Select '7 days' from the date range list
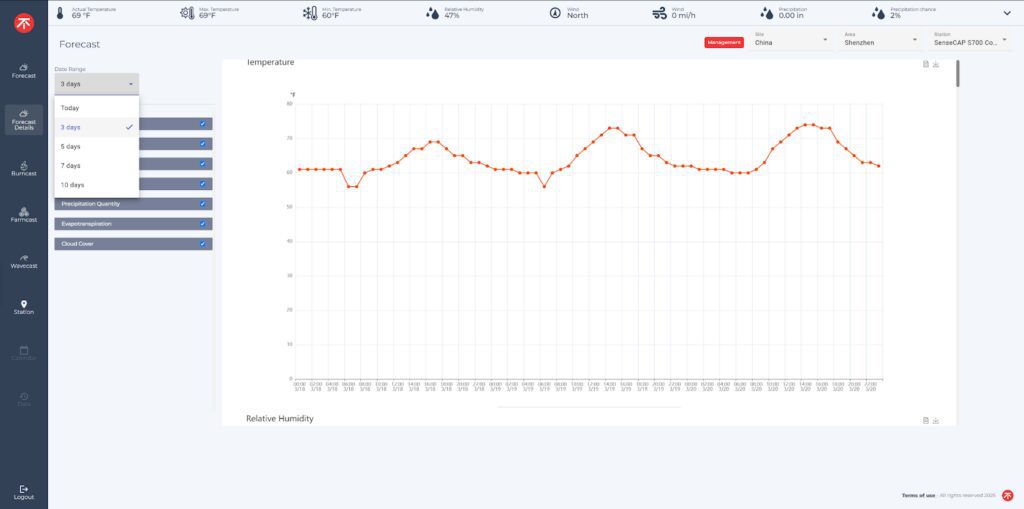Image resolution: width=1024 pixels, height=509 pixels. [x=71, y=166]
